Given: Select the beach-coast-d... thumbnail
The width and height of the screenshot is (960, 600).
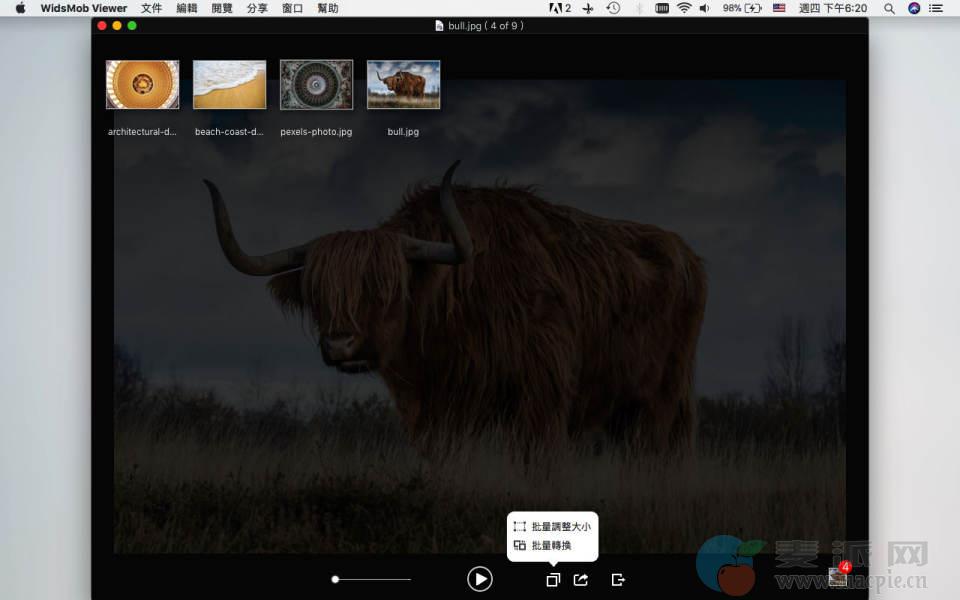Looking at the screenshot, I should click(229, 85).
